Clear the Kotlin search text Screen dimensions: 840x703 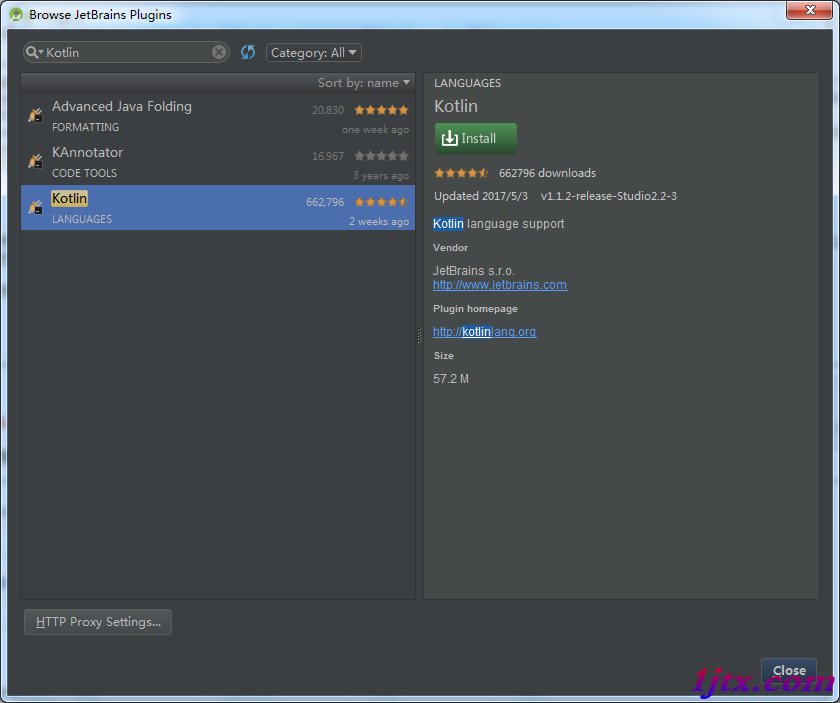tap(219, 52)
